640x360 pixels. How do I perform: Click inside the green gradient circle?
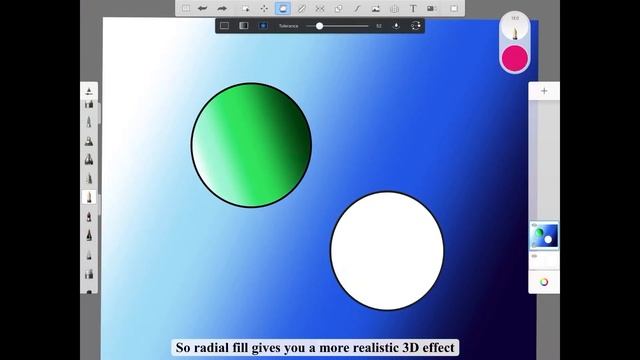click(251, 145)
